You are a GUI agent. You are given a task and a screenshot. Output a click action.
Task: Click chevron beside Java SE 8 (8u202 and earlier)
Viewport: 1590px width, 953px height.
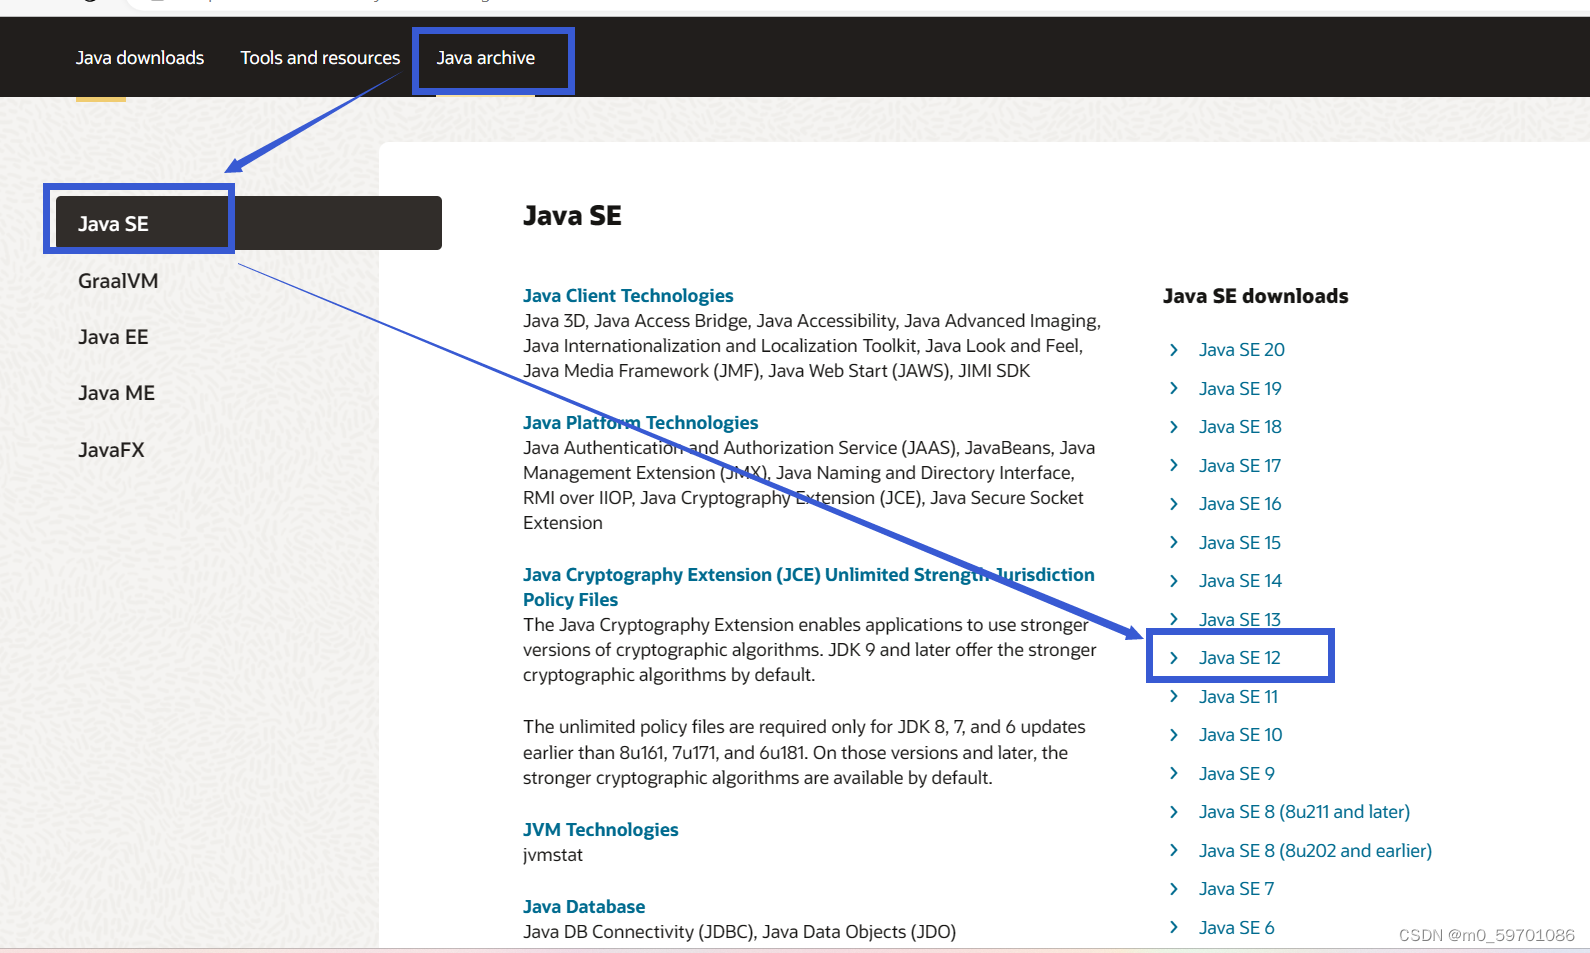point(1174,850)
